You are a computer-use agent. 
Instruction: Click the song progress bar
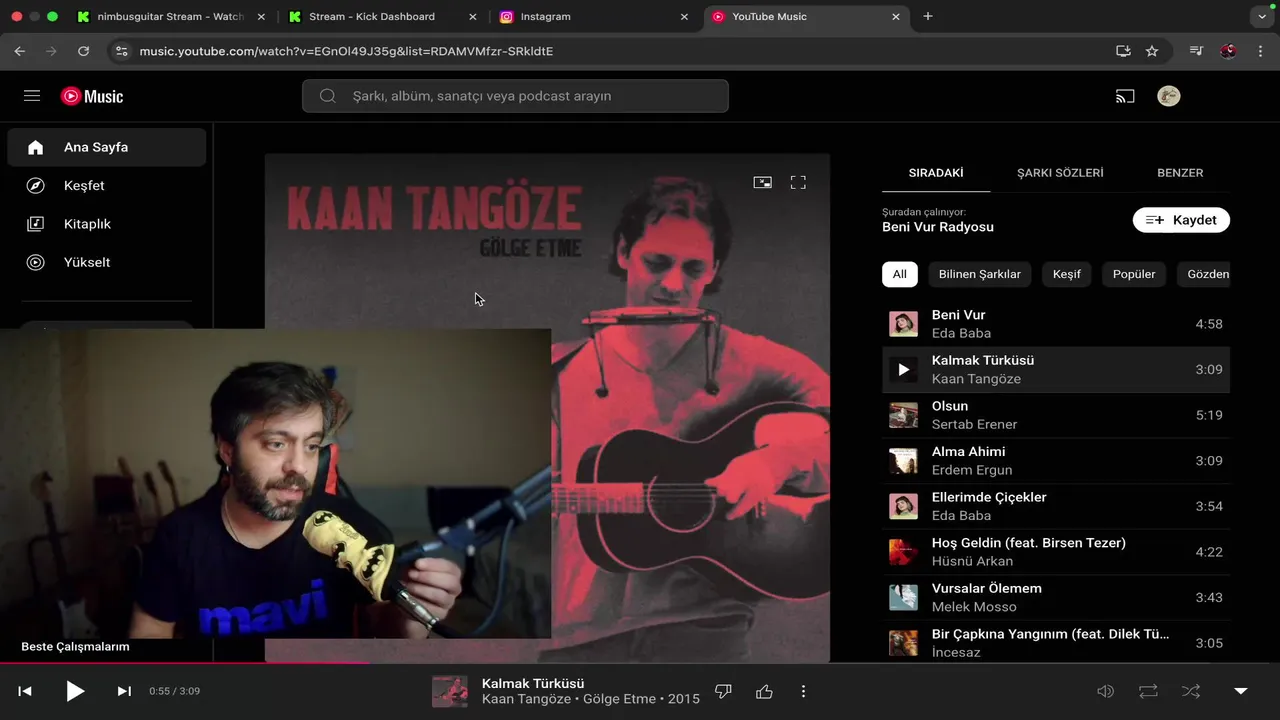coord(640,662)
